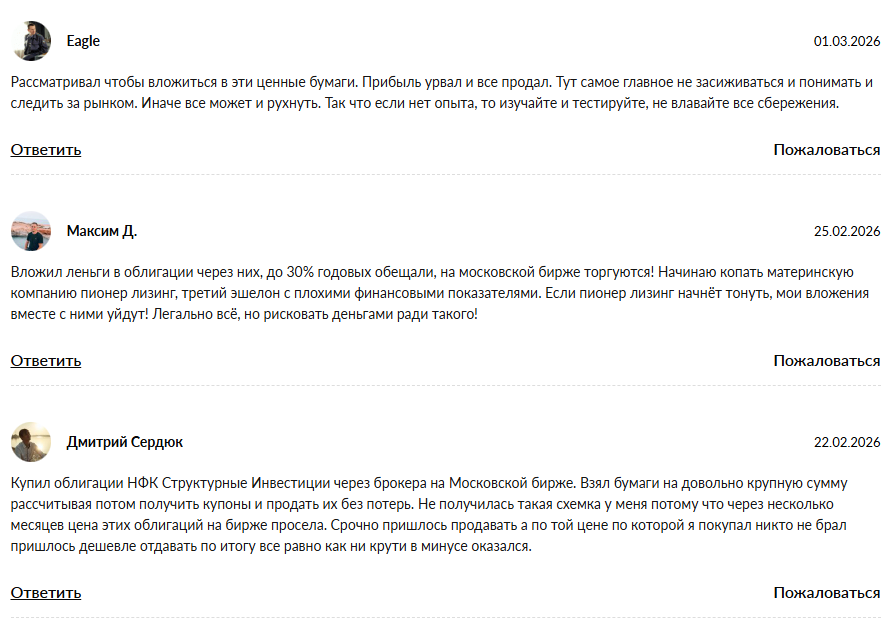884x623 pixels.
Task: Select the 22.02.2026 date stamp
Action: point(846,442)
